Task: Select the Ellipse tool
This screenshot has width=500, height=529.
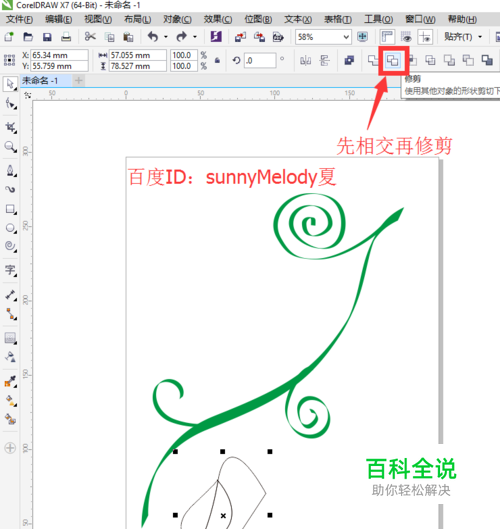Action: 10,228
